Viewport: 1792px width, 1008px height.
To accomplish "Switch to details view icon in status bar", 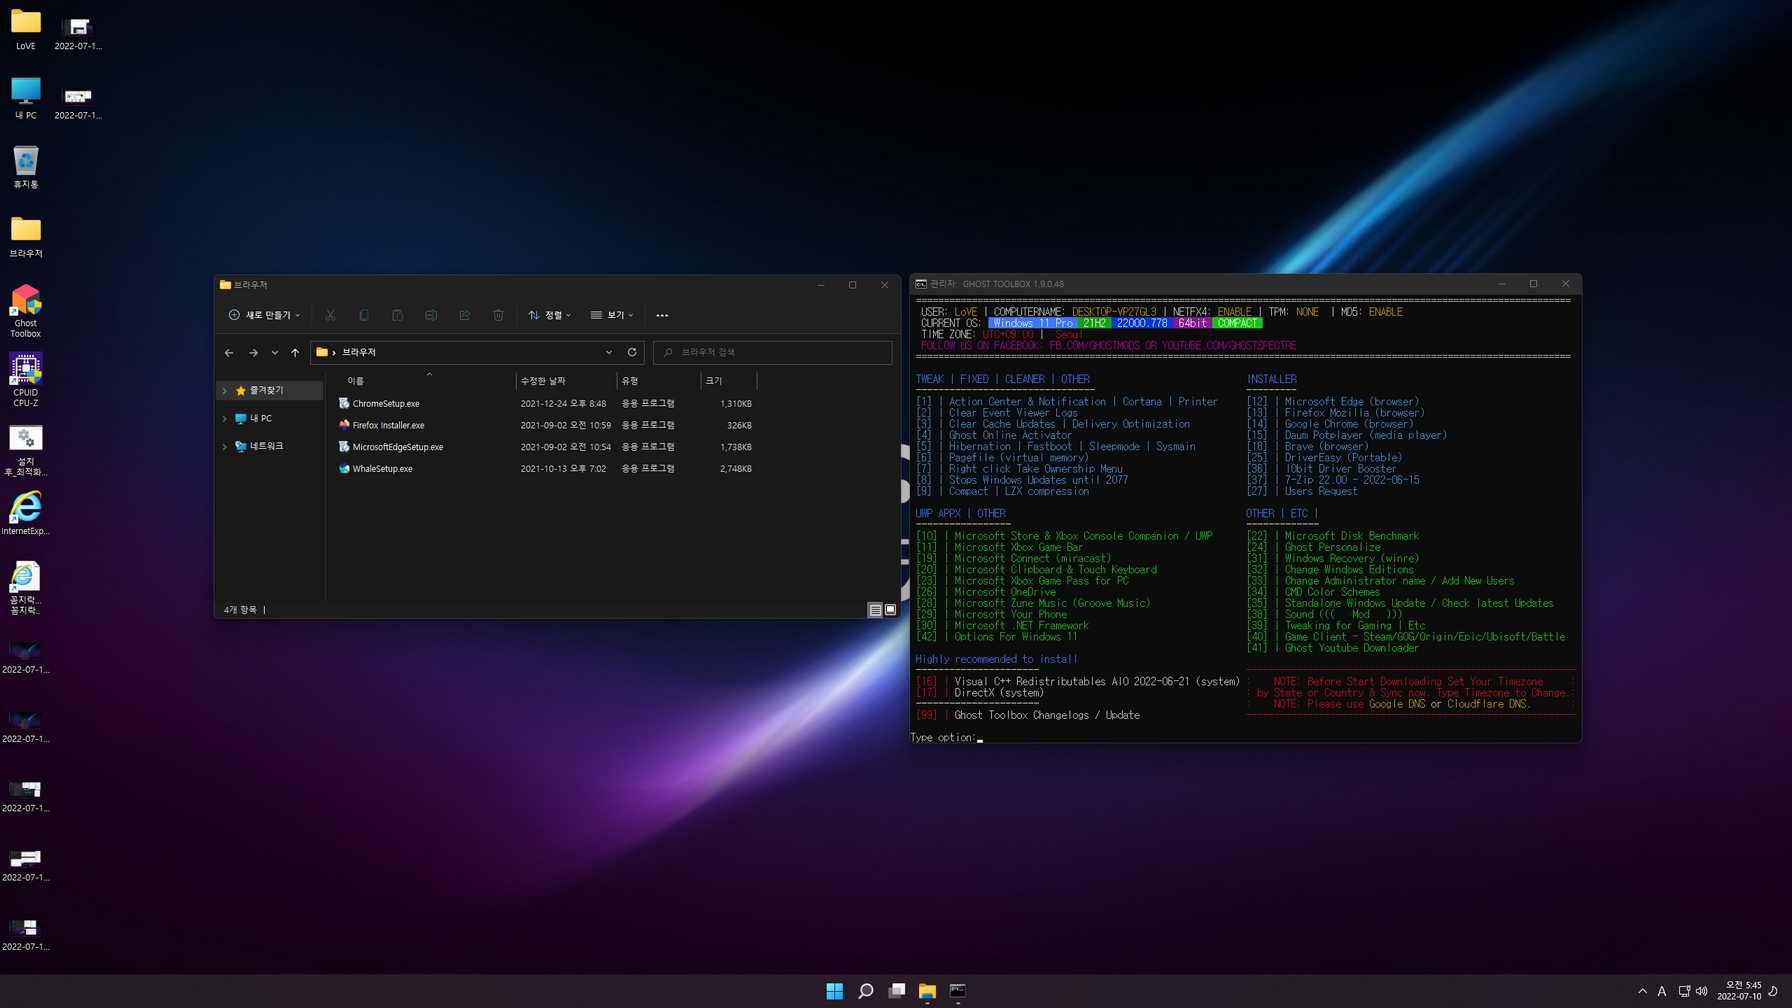I will [x=875, y=610].
